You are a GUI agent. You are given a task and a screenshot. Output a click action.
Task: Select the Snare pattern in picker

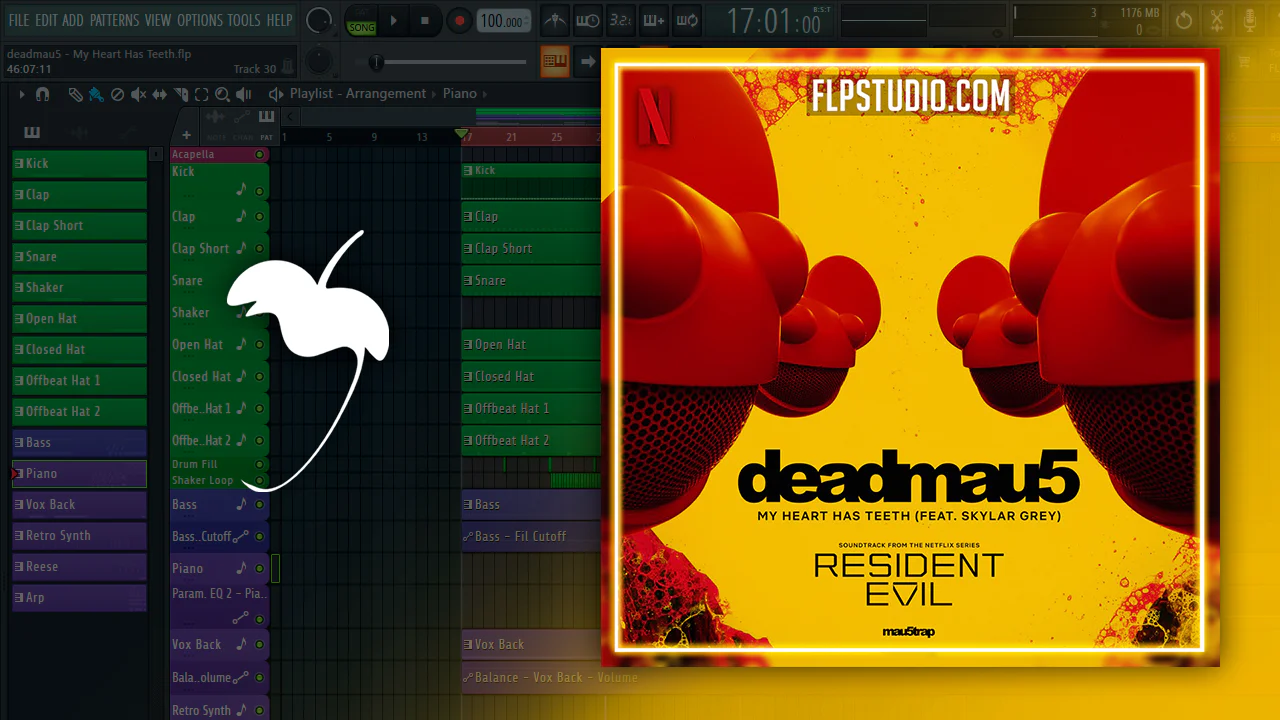(79, 256)
